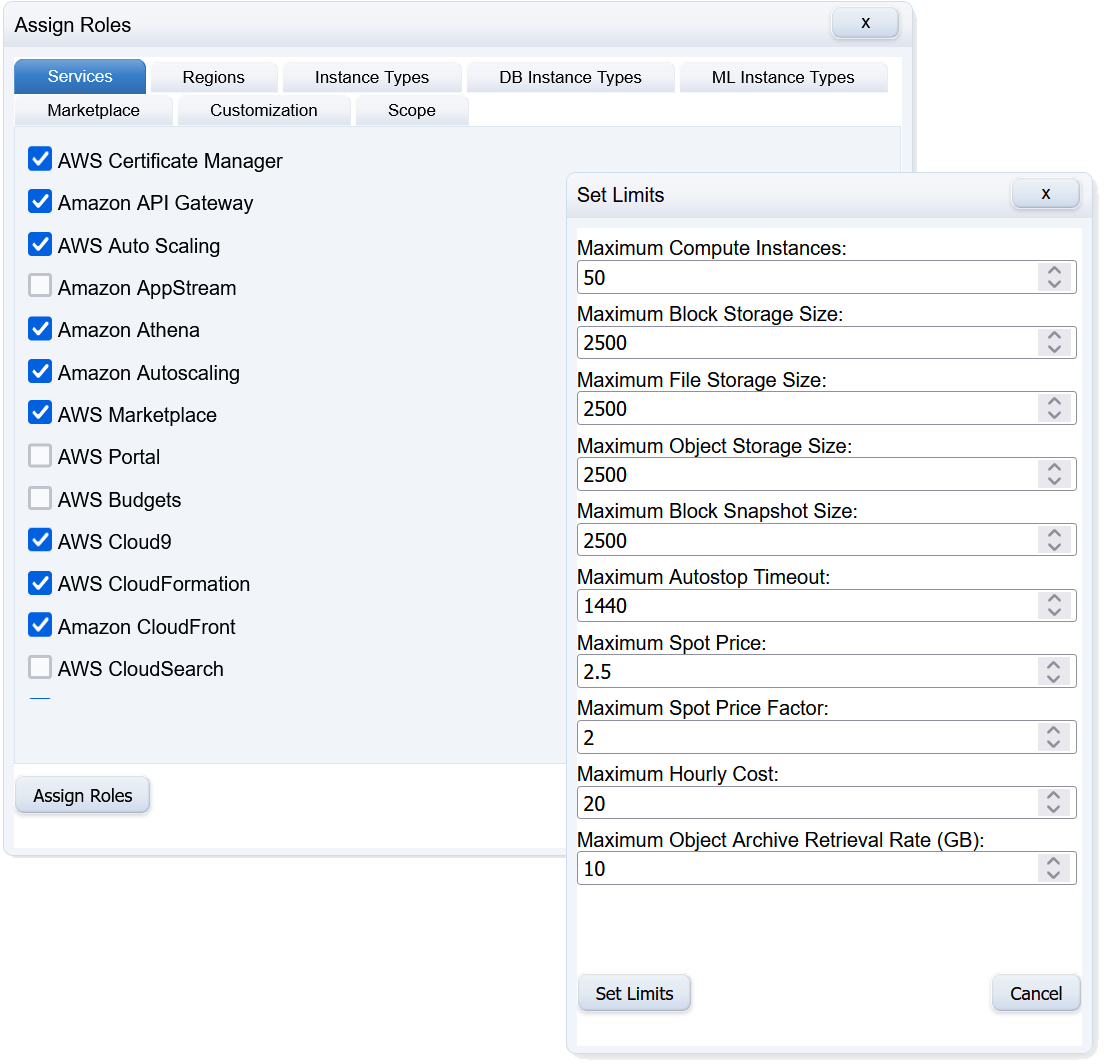Switch to the Regions tab
Screen dimensions: 1105x1064
213,77
